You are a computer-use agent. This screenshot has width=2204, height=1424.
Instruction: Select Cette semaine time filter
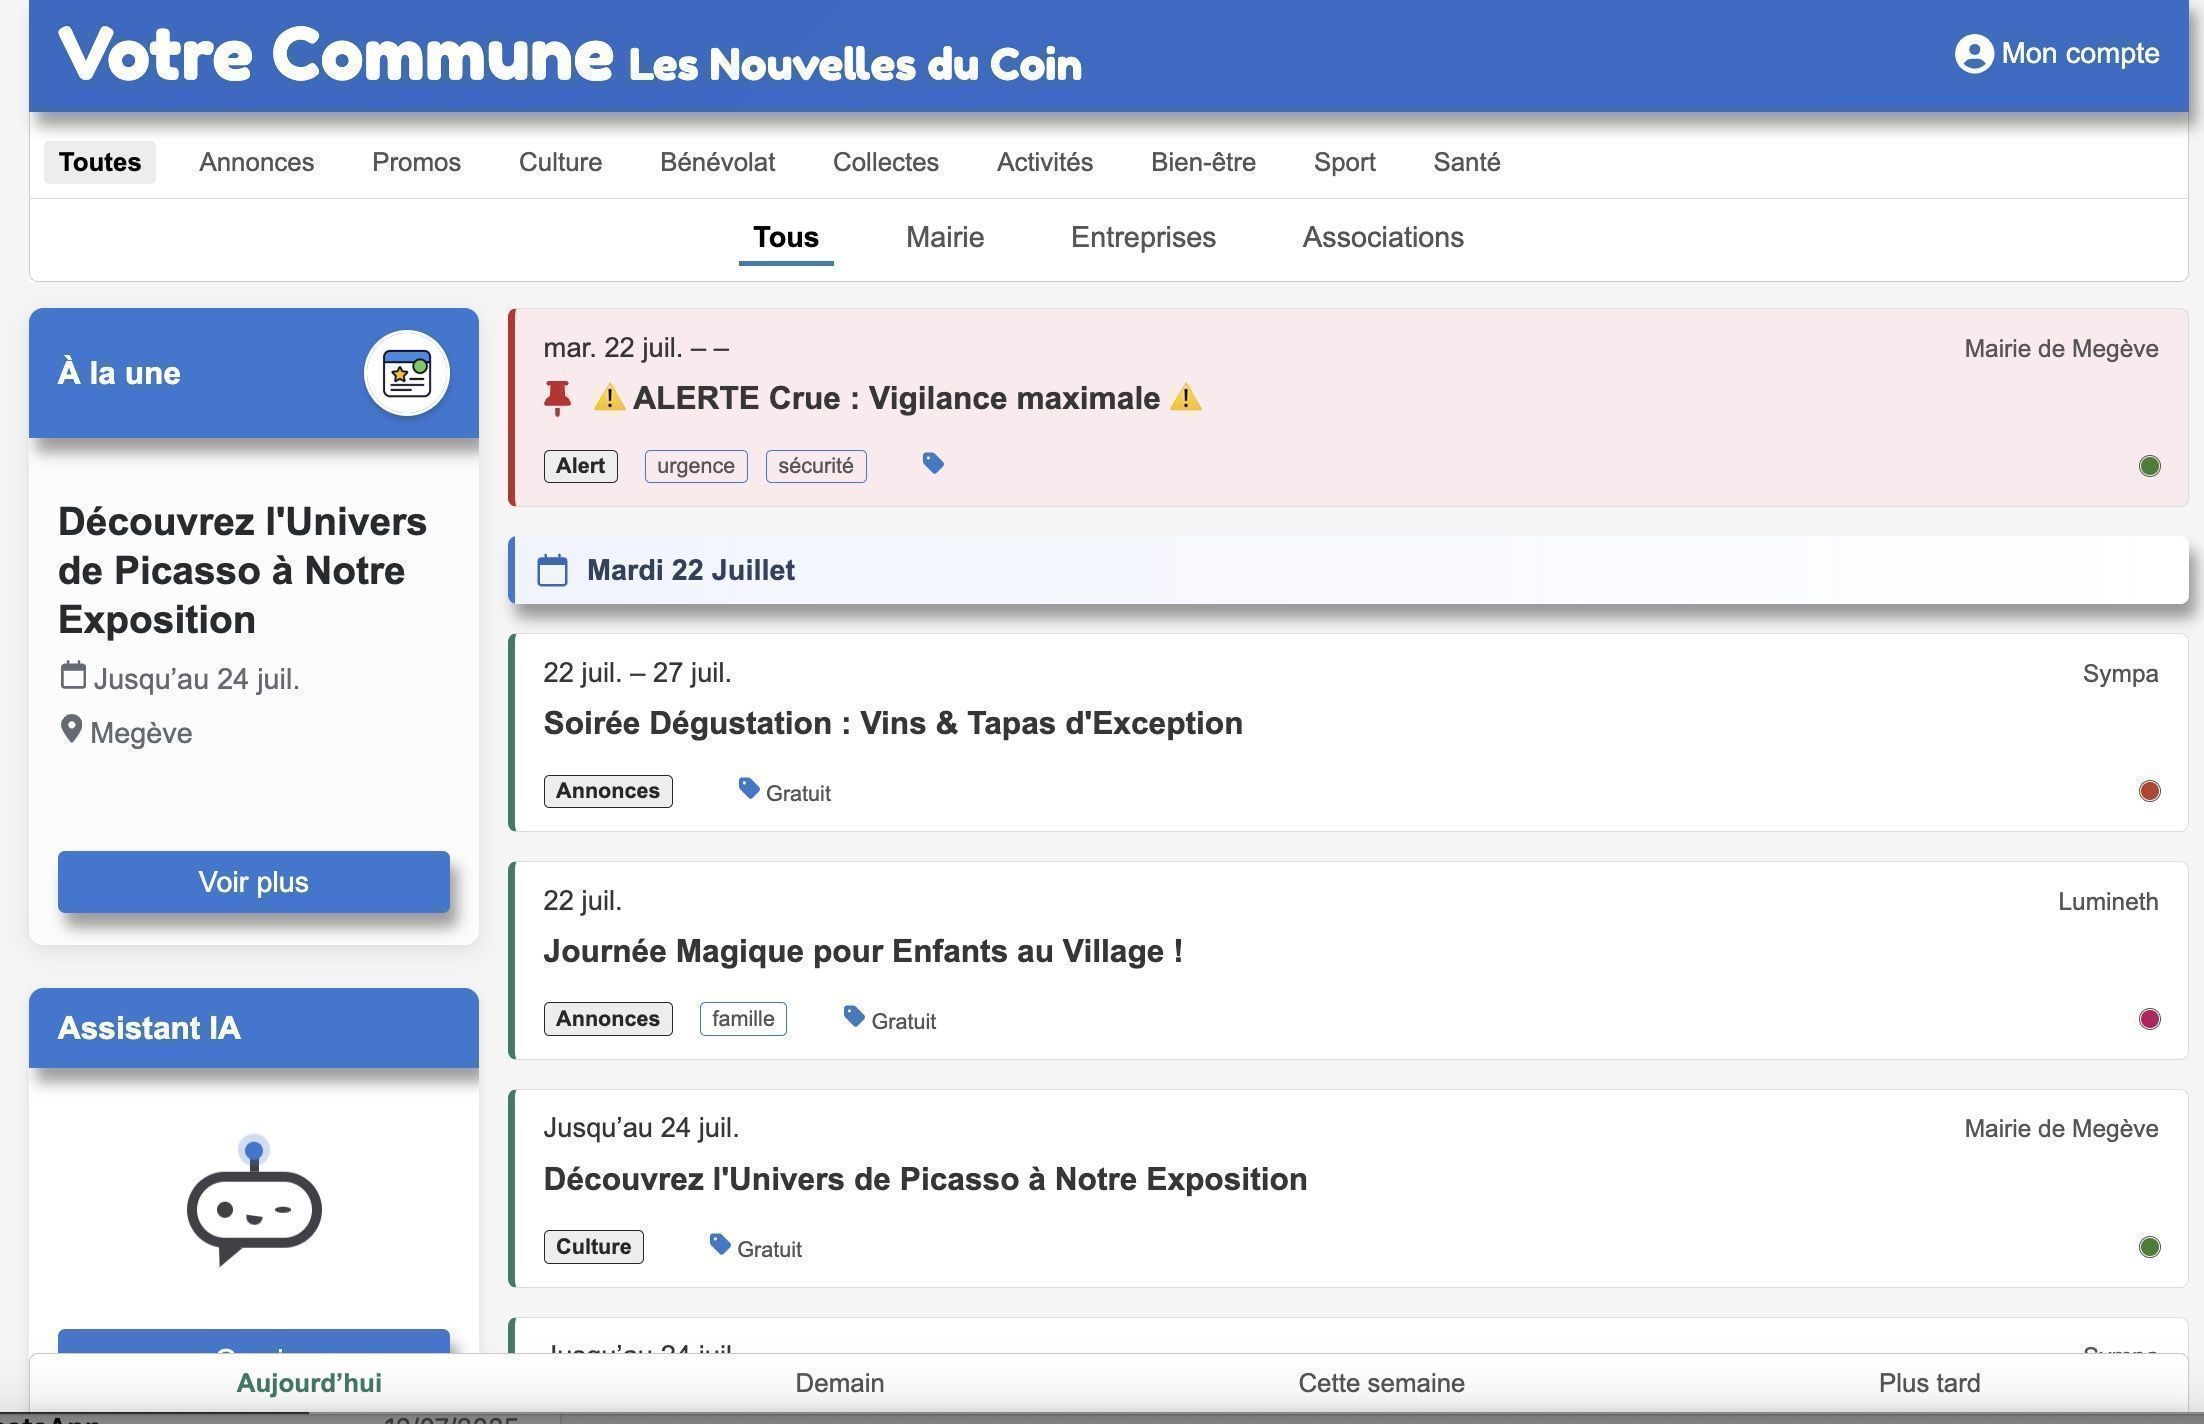pos(1381,1383)
